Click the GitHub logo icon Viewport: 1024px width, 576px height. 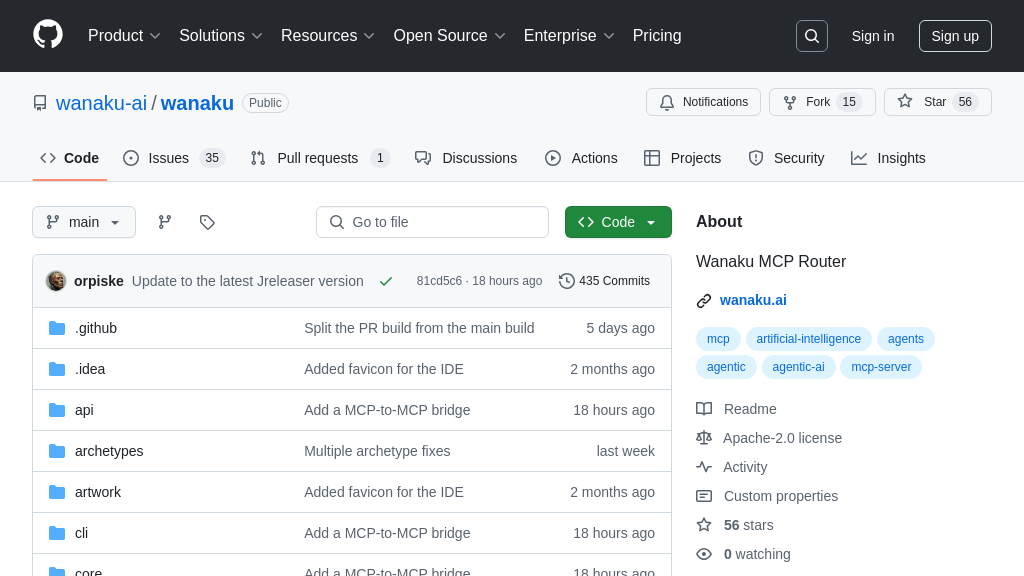[48, 35]
